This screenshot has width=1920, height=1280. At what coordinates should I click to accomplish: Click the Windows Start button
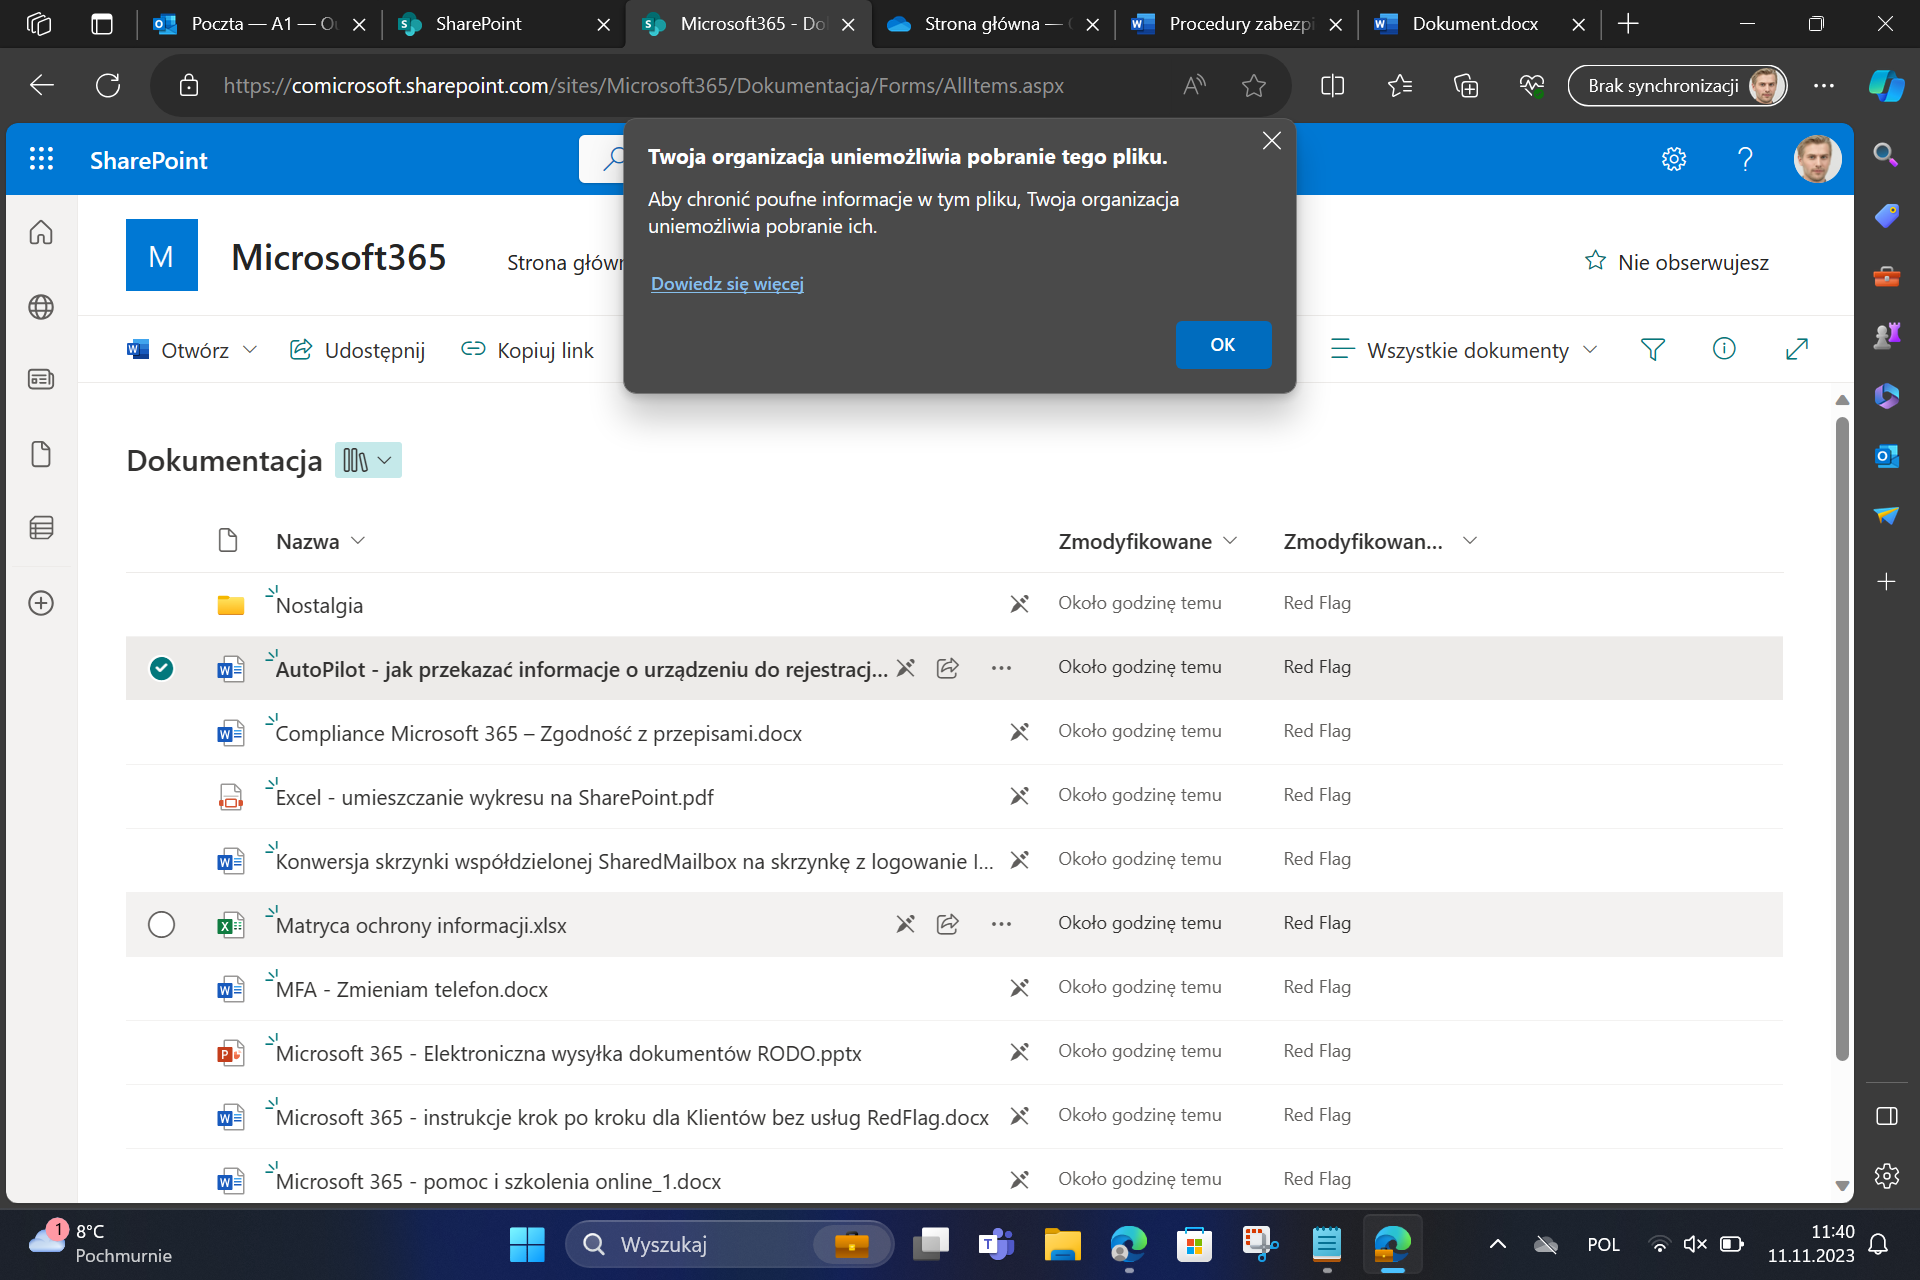coord(527,1244)
